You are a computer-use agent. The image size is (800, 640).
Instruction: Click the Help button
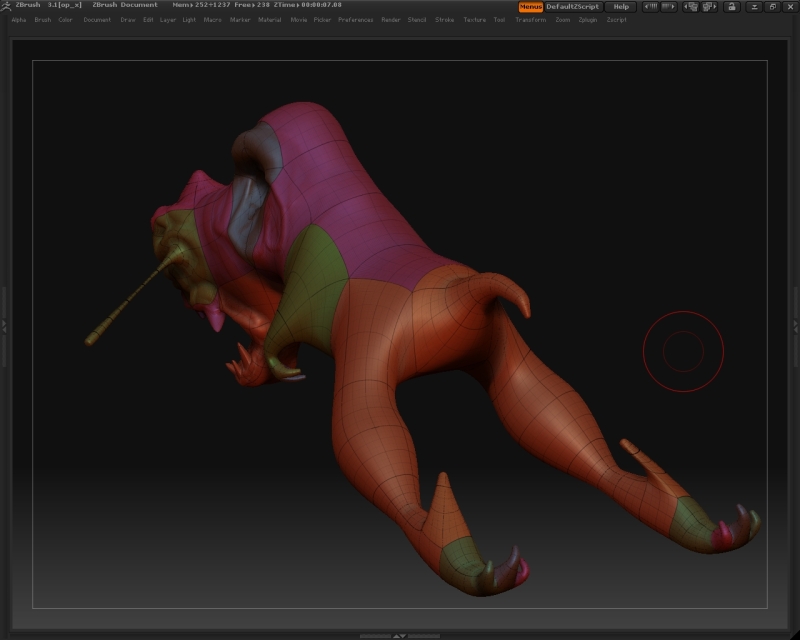click(621, 7)
